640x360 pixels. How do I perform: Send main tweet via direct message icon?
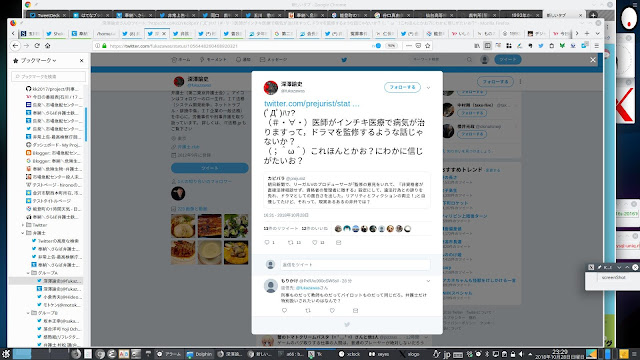click(338, 242)
